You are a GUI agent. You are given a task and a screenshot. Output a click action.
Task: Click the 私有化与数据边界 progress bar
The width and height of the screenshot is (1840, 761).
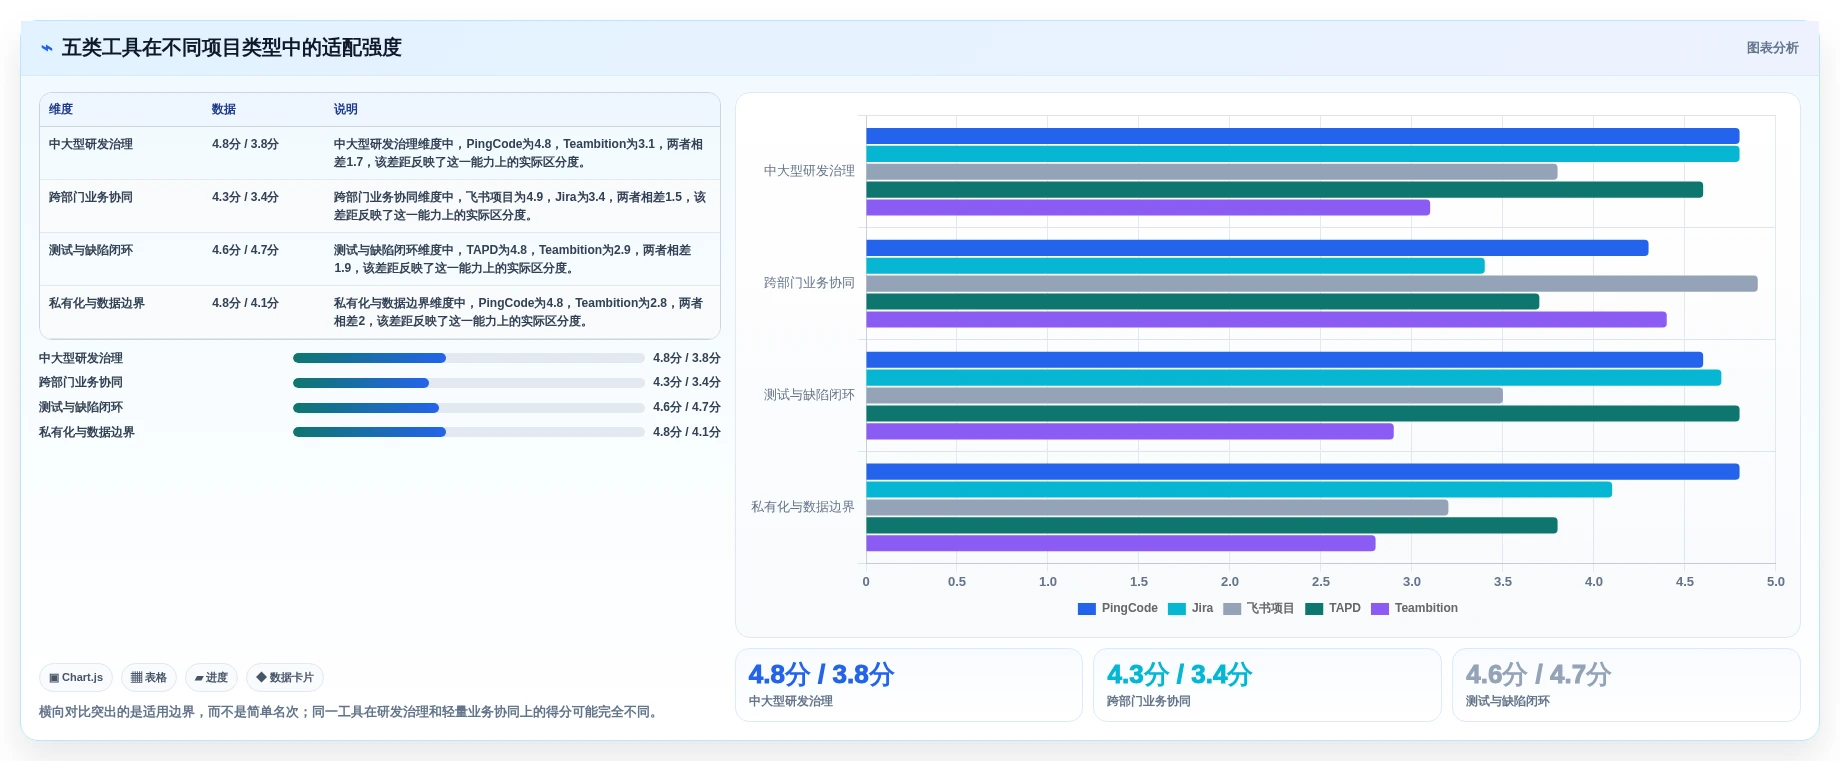tap(468, 432)
